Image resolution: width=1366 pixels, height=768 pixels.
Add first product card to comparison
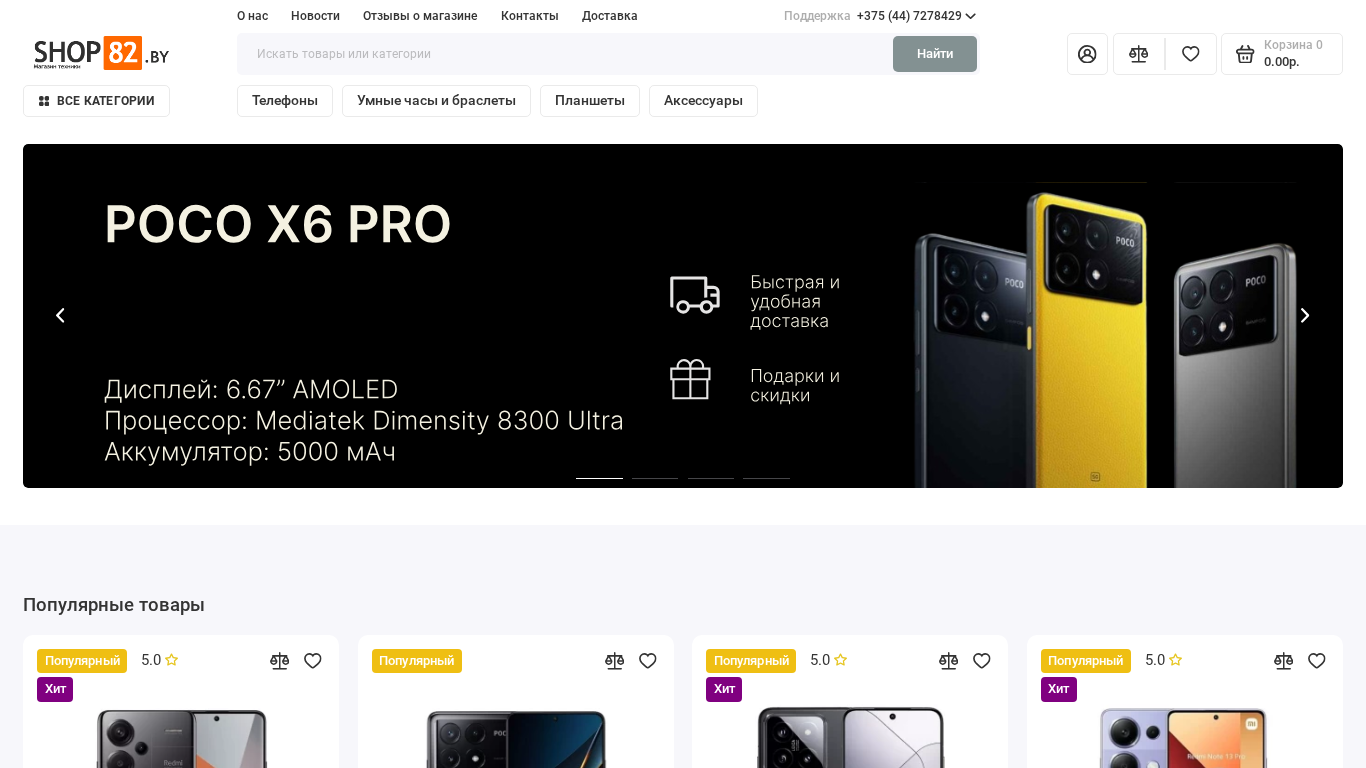point(280,661)
